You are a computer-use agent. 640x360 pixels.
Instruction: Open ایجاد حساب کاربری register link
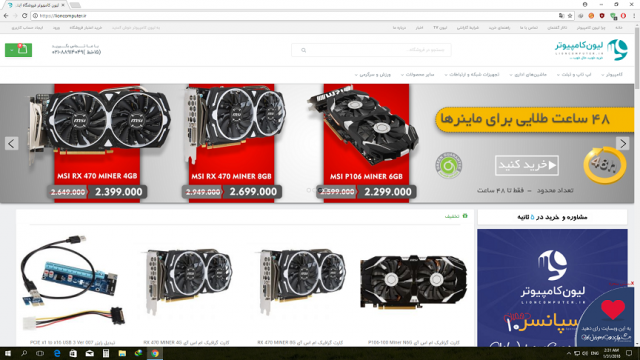point(27,28)
